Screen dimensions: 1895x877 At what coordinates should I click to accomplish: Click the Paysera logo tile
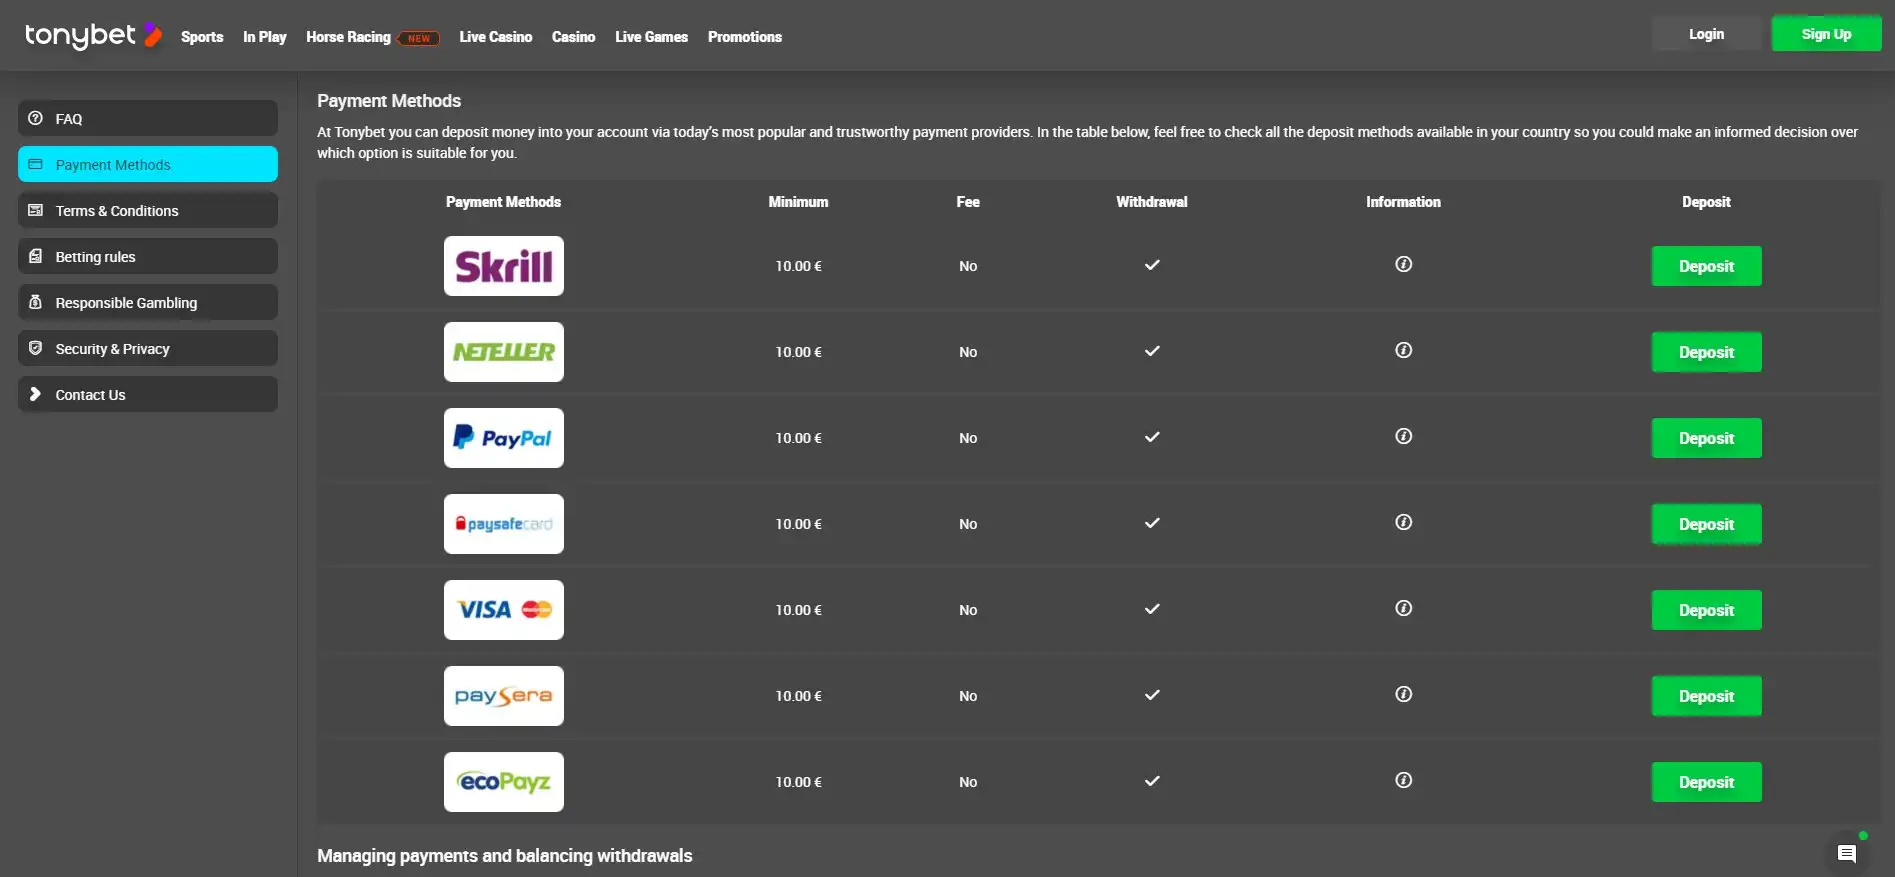point(503,696)
